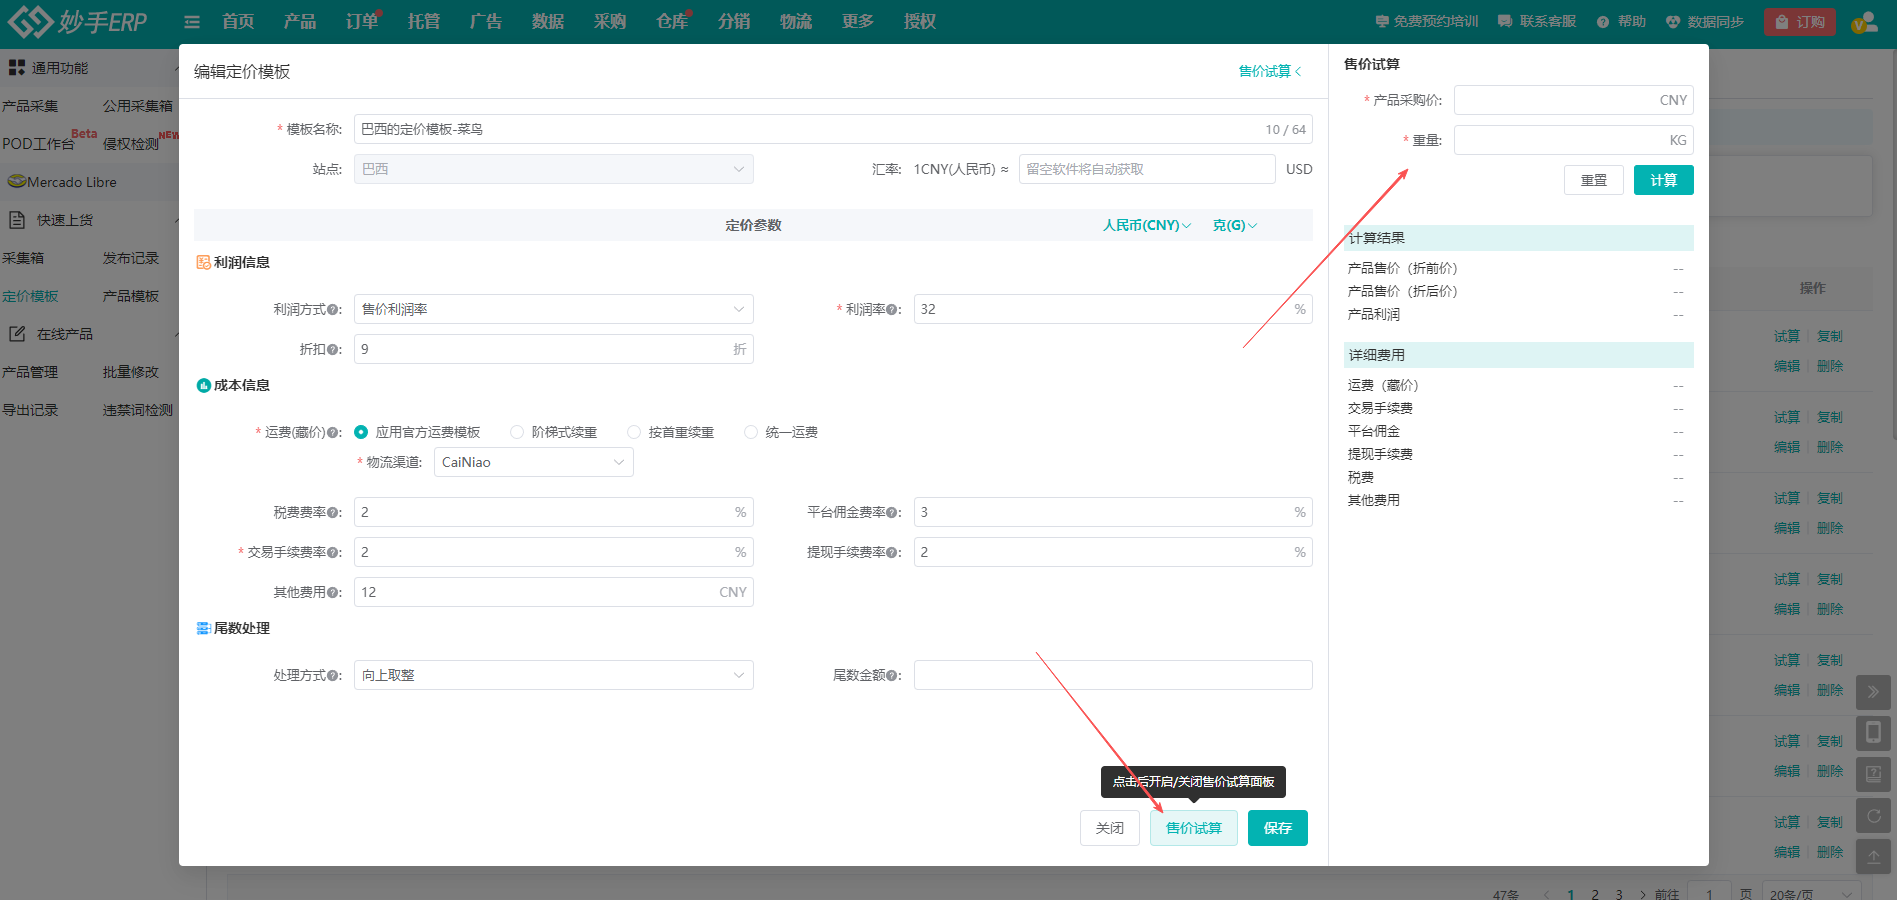
Task: Select the 统一运费 radio option
Action: point(751,432)
